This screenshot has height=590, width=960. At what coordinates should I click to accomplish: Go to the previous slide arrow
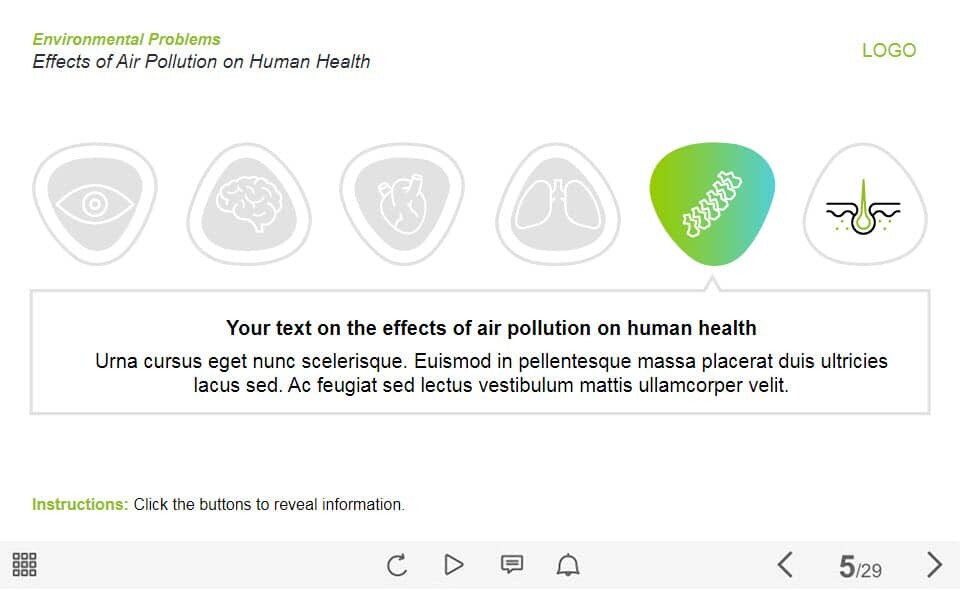point(786,564)
